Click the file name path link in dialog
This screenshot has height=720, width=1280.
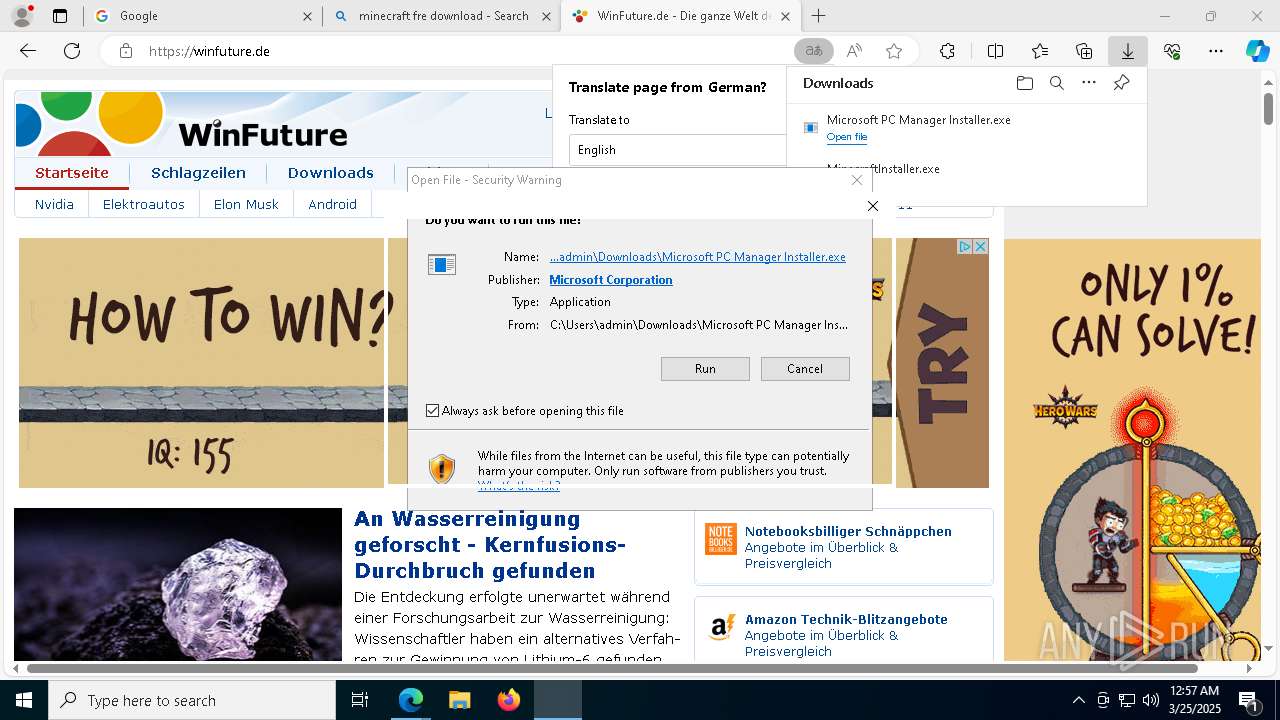pyautogui.click(x=698, y=257)
